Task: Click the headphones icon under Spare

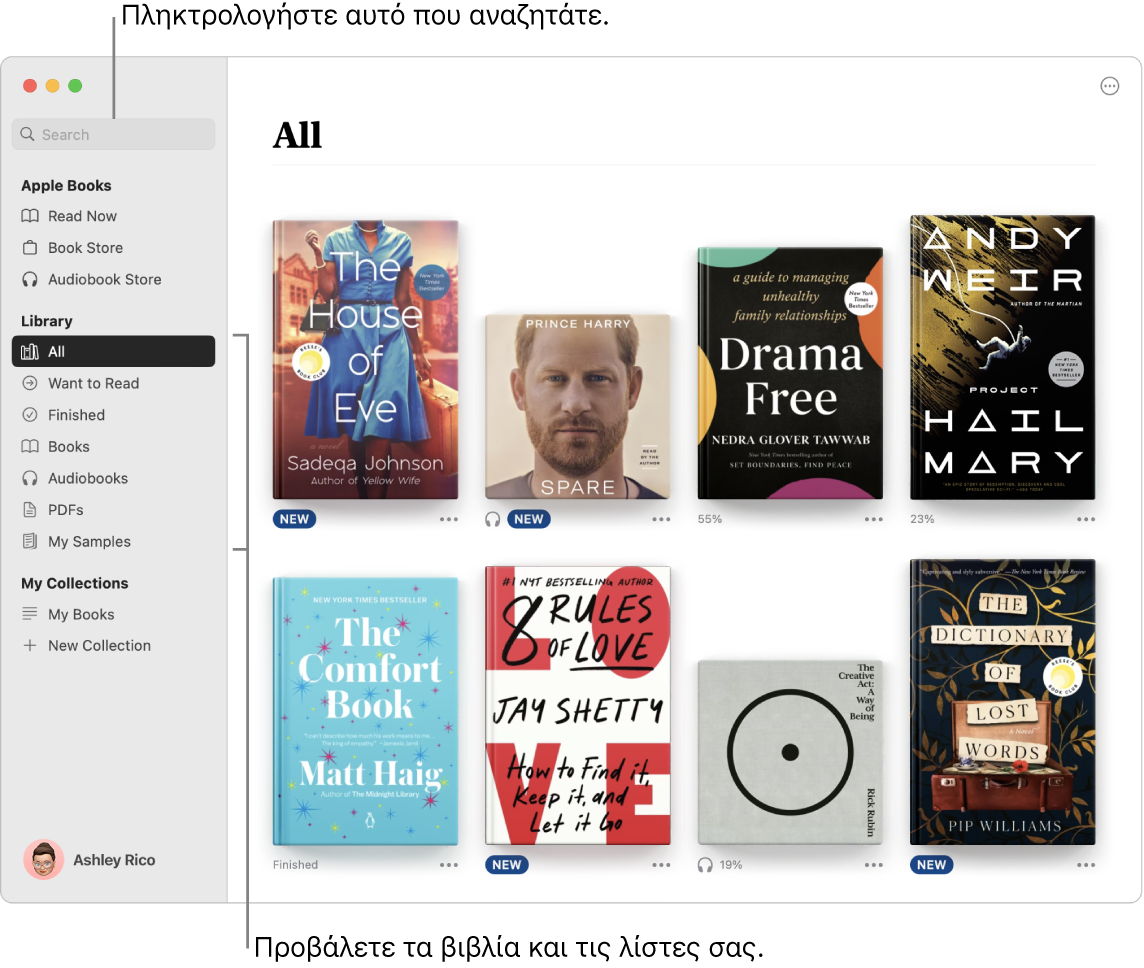Action: pos(492,519)
